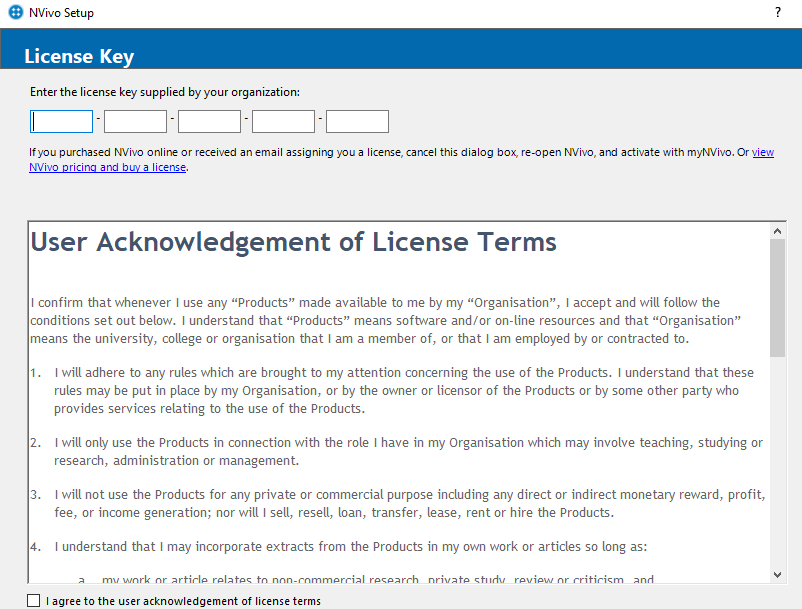Activate the fourth license key field
The height and width of the screenshot is (609, 802).
283,122
